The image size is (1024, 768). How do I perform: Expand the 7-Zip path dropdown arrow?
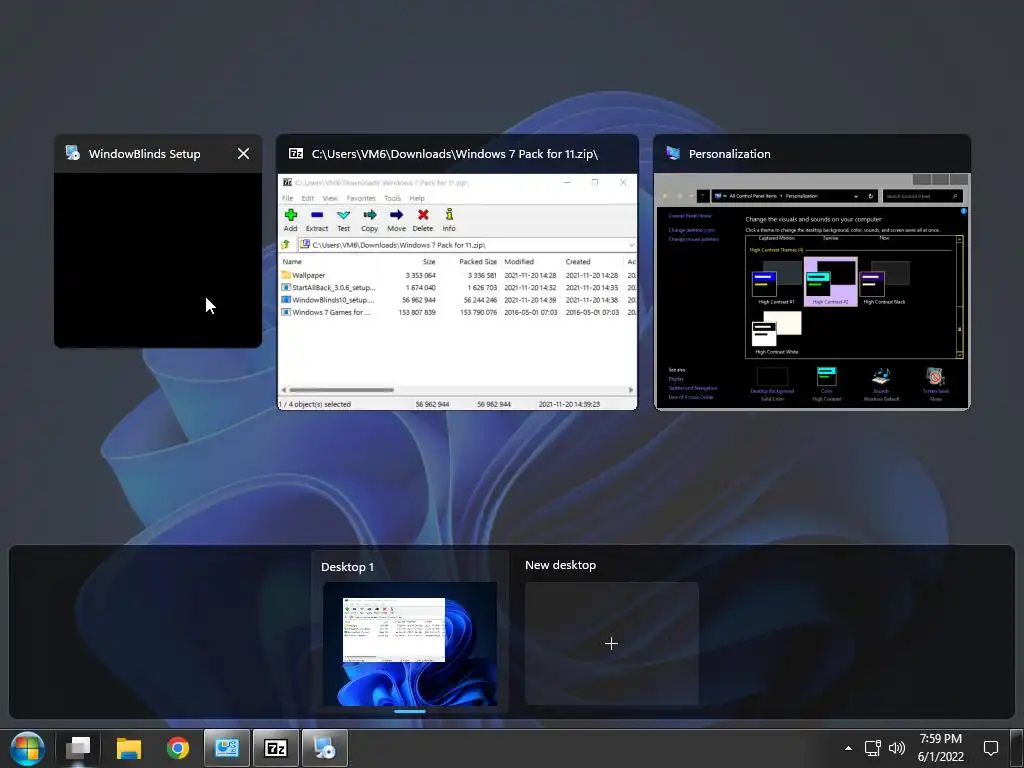tap(631, 245)
